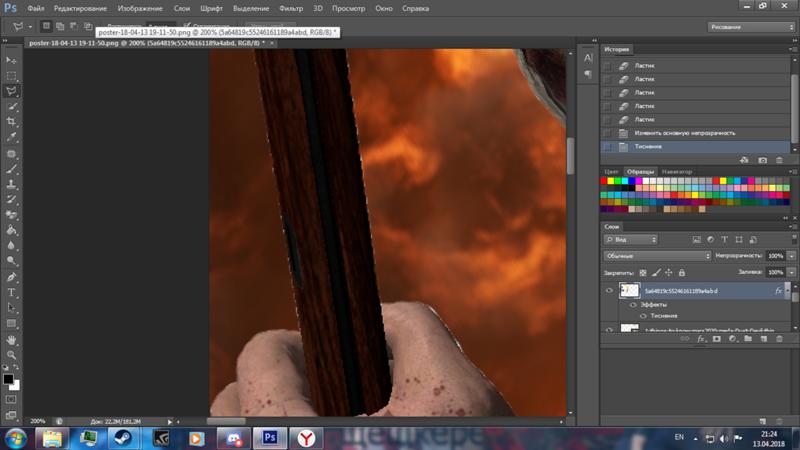Open the Выделение menu
Image resolution: width=800 pixels, height=450 pixels.
251,9
